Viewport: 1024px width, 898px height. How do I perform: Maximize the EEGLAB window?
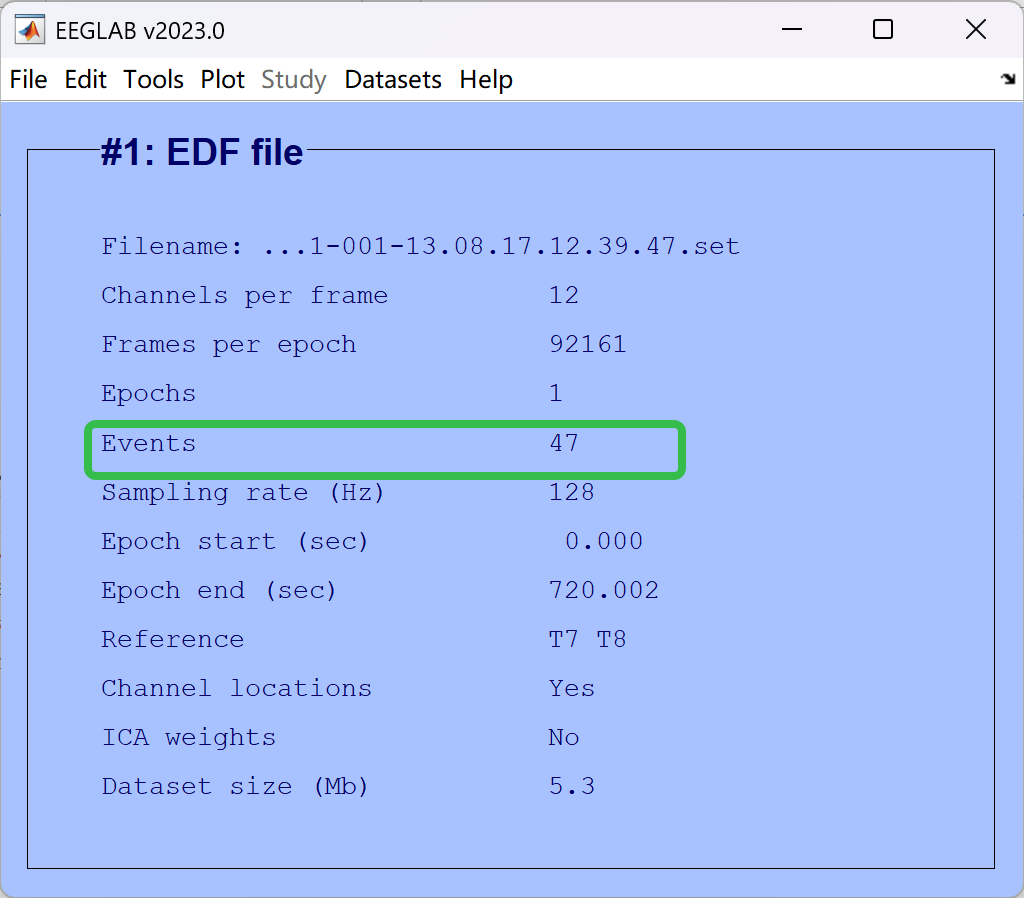point(883,29)
